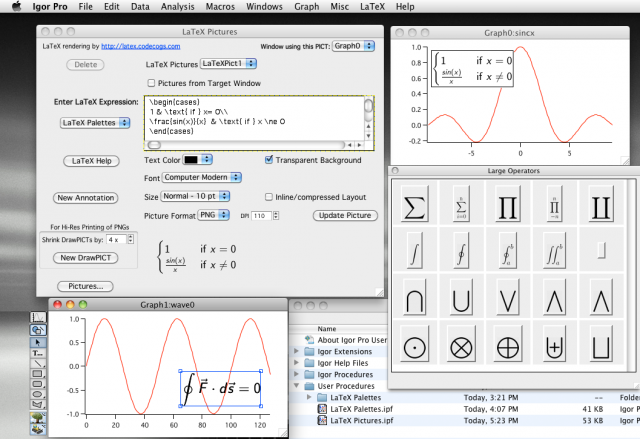Image resolution: width=640 pixels, height=439 pixels.
Task: Adjust the Shrink DrawPICTs stepper
Action: [131, 239]
